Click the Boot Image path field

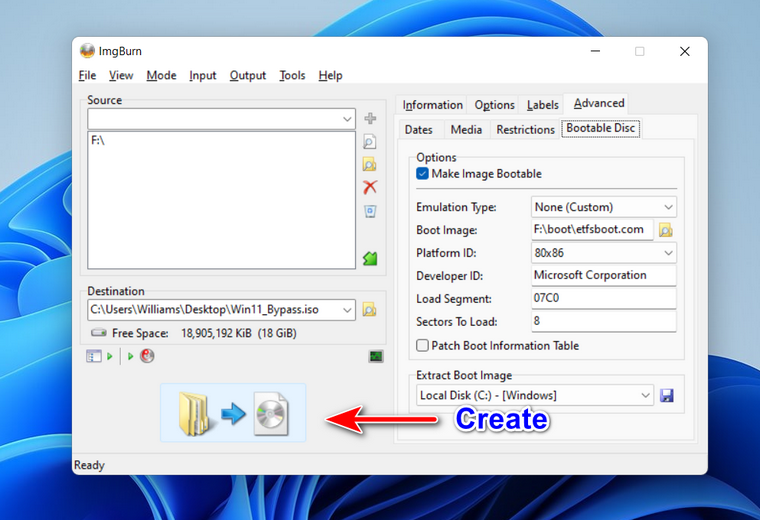coord(592,230)
